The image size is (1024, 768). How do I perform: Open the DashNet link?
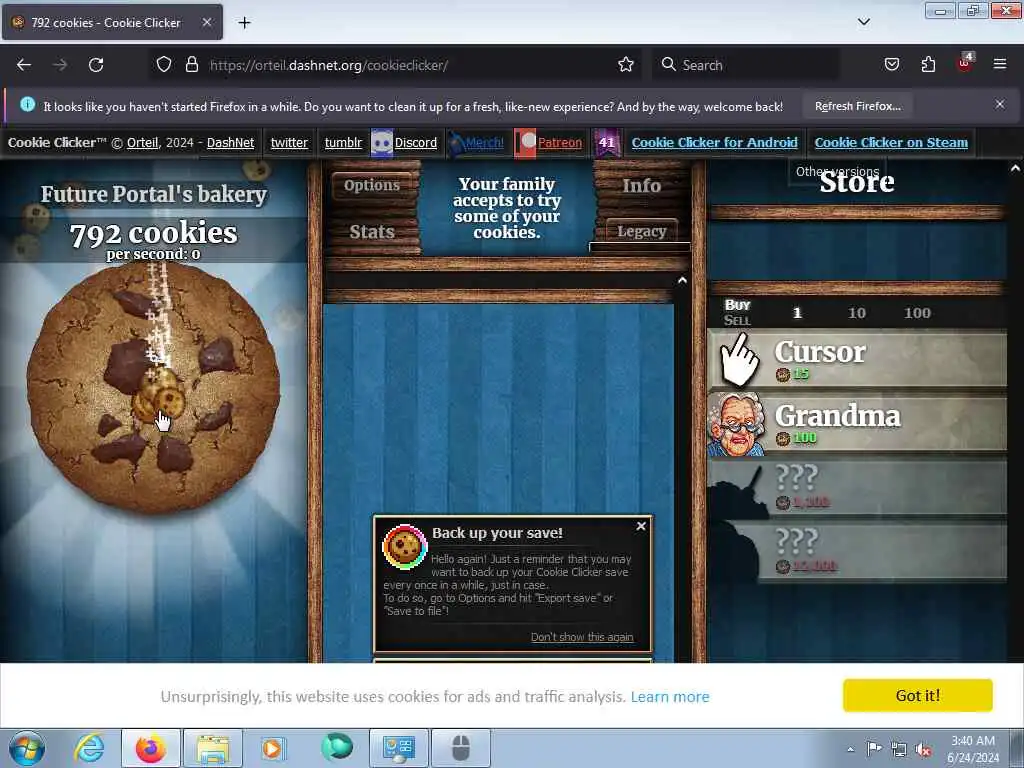click(231, 142)
